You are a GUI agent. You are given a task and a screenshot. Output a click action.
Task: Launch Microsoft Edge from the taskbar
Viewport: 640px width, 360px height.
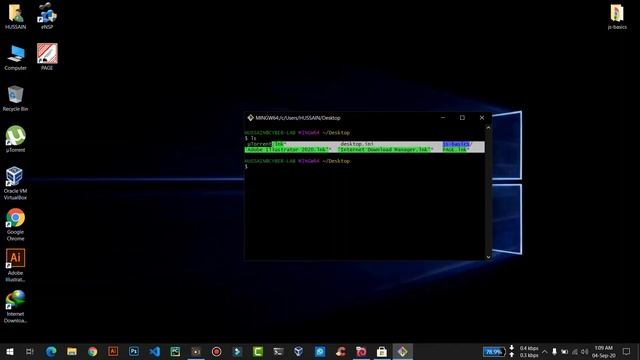coord(51,351)
